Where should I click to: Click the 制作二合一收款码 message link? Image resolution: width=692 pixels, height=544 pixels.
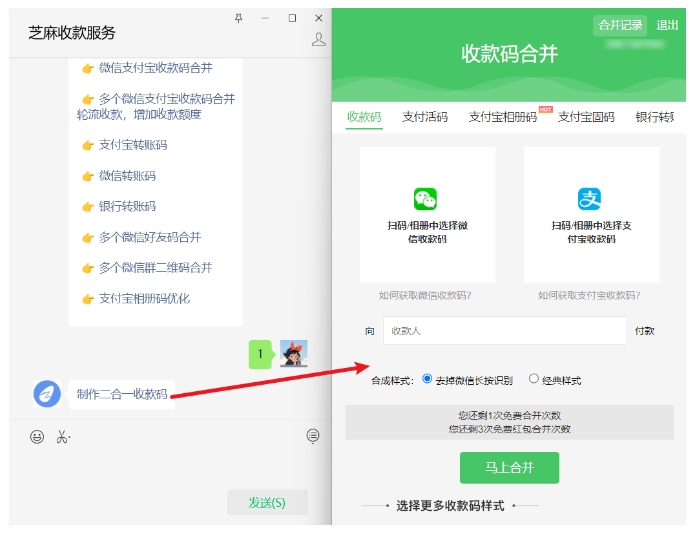click(122, 394)
